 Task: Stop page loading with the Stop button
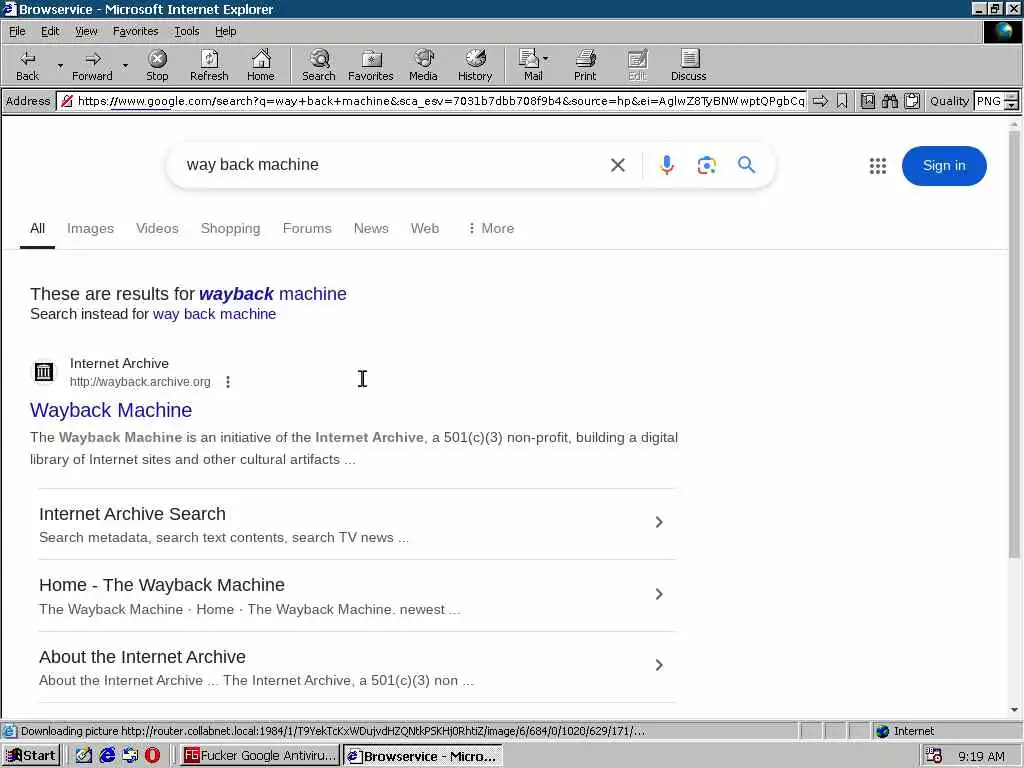pos(157,65)
